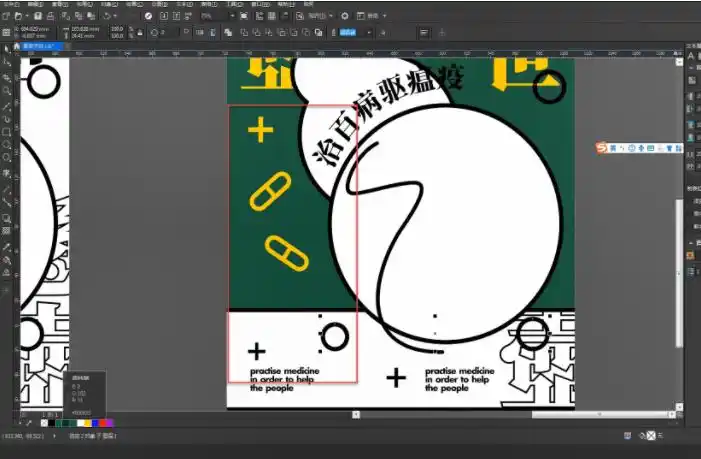Image resolution: width=701 pixels, height=459 pixels.
Task: Click the Options gear button in the toolbar
Action: pyautogui.click(x=345, y=17)
